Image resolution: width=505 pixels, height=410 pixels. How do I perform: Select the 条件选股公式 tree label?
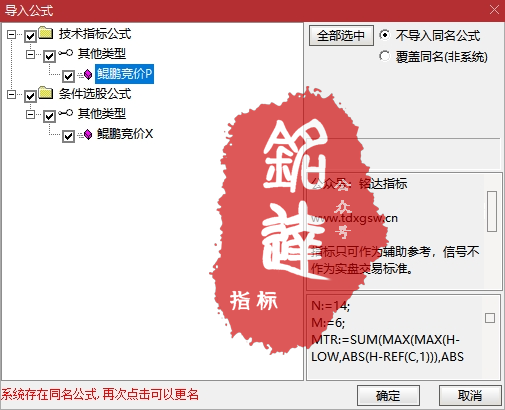click(95, 94)
